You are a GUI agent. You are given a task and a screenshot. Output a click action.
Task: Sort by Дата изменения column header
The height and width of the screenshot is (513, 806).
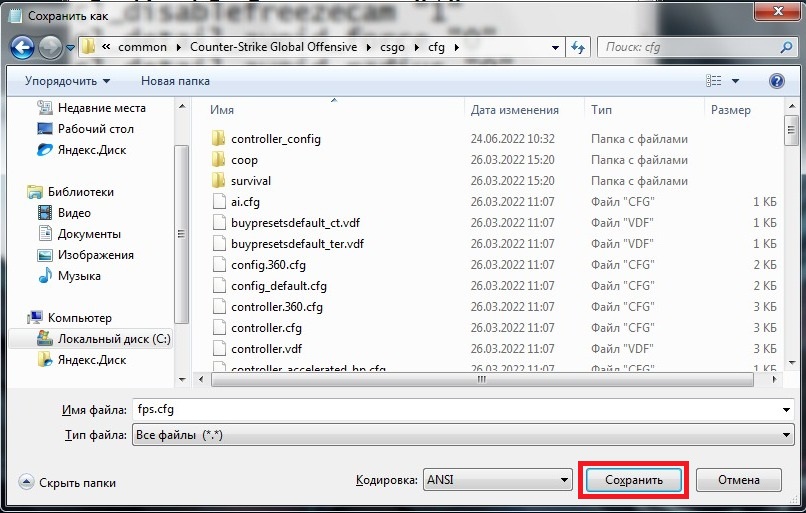515,110
